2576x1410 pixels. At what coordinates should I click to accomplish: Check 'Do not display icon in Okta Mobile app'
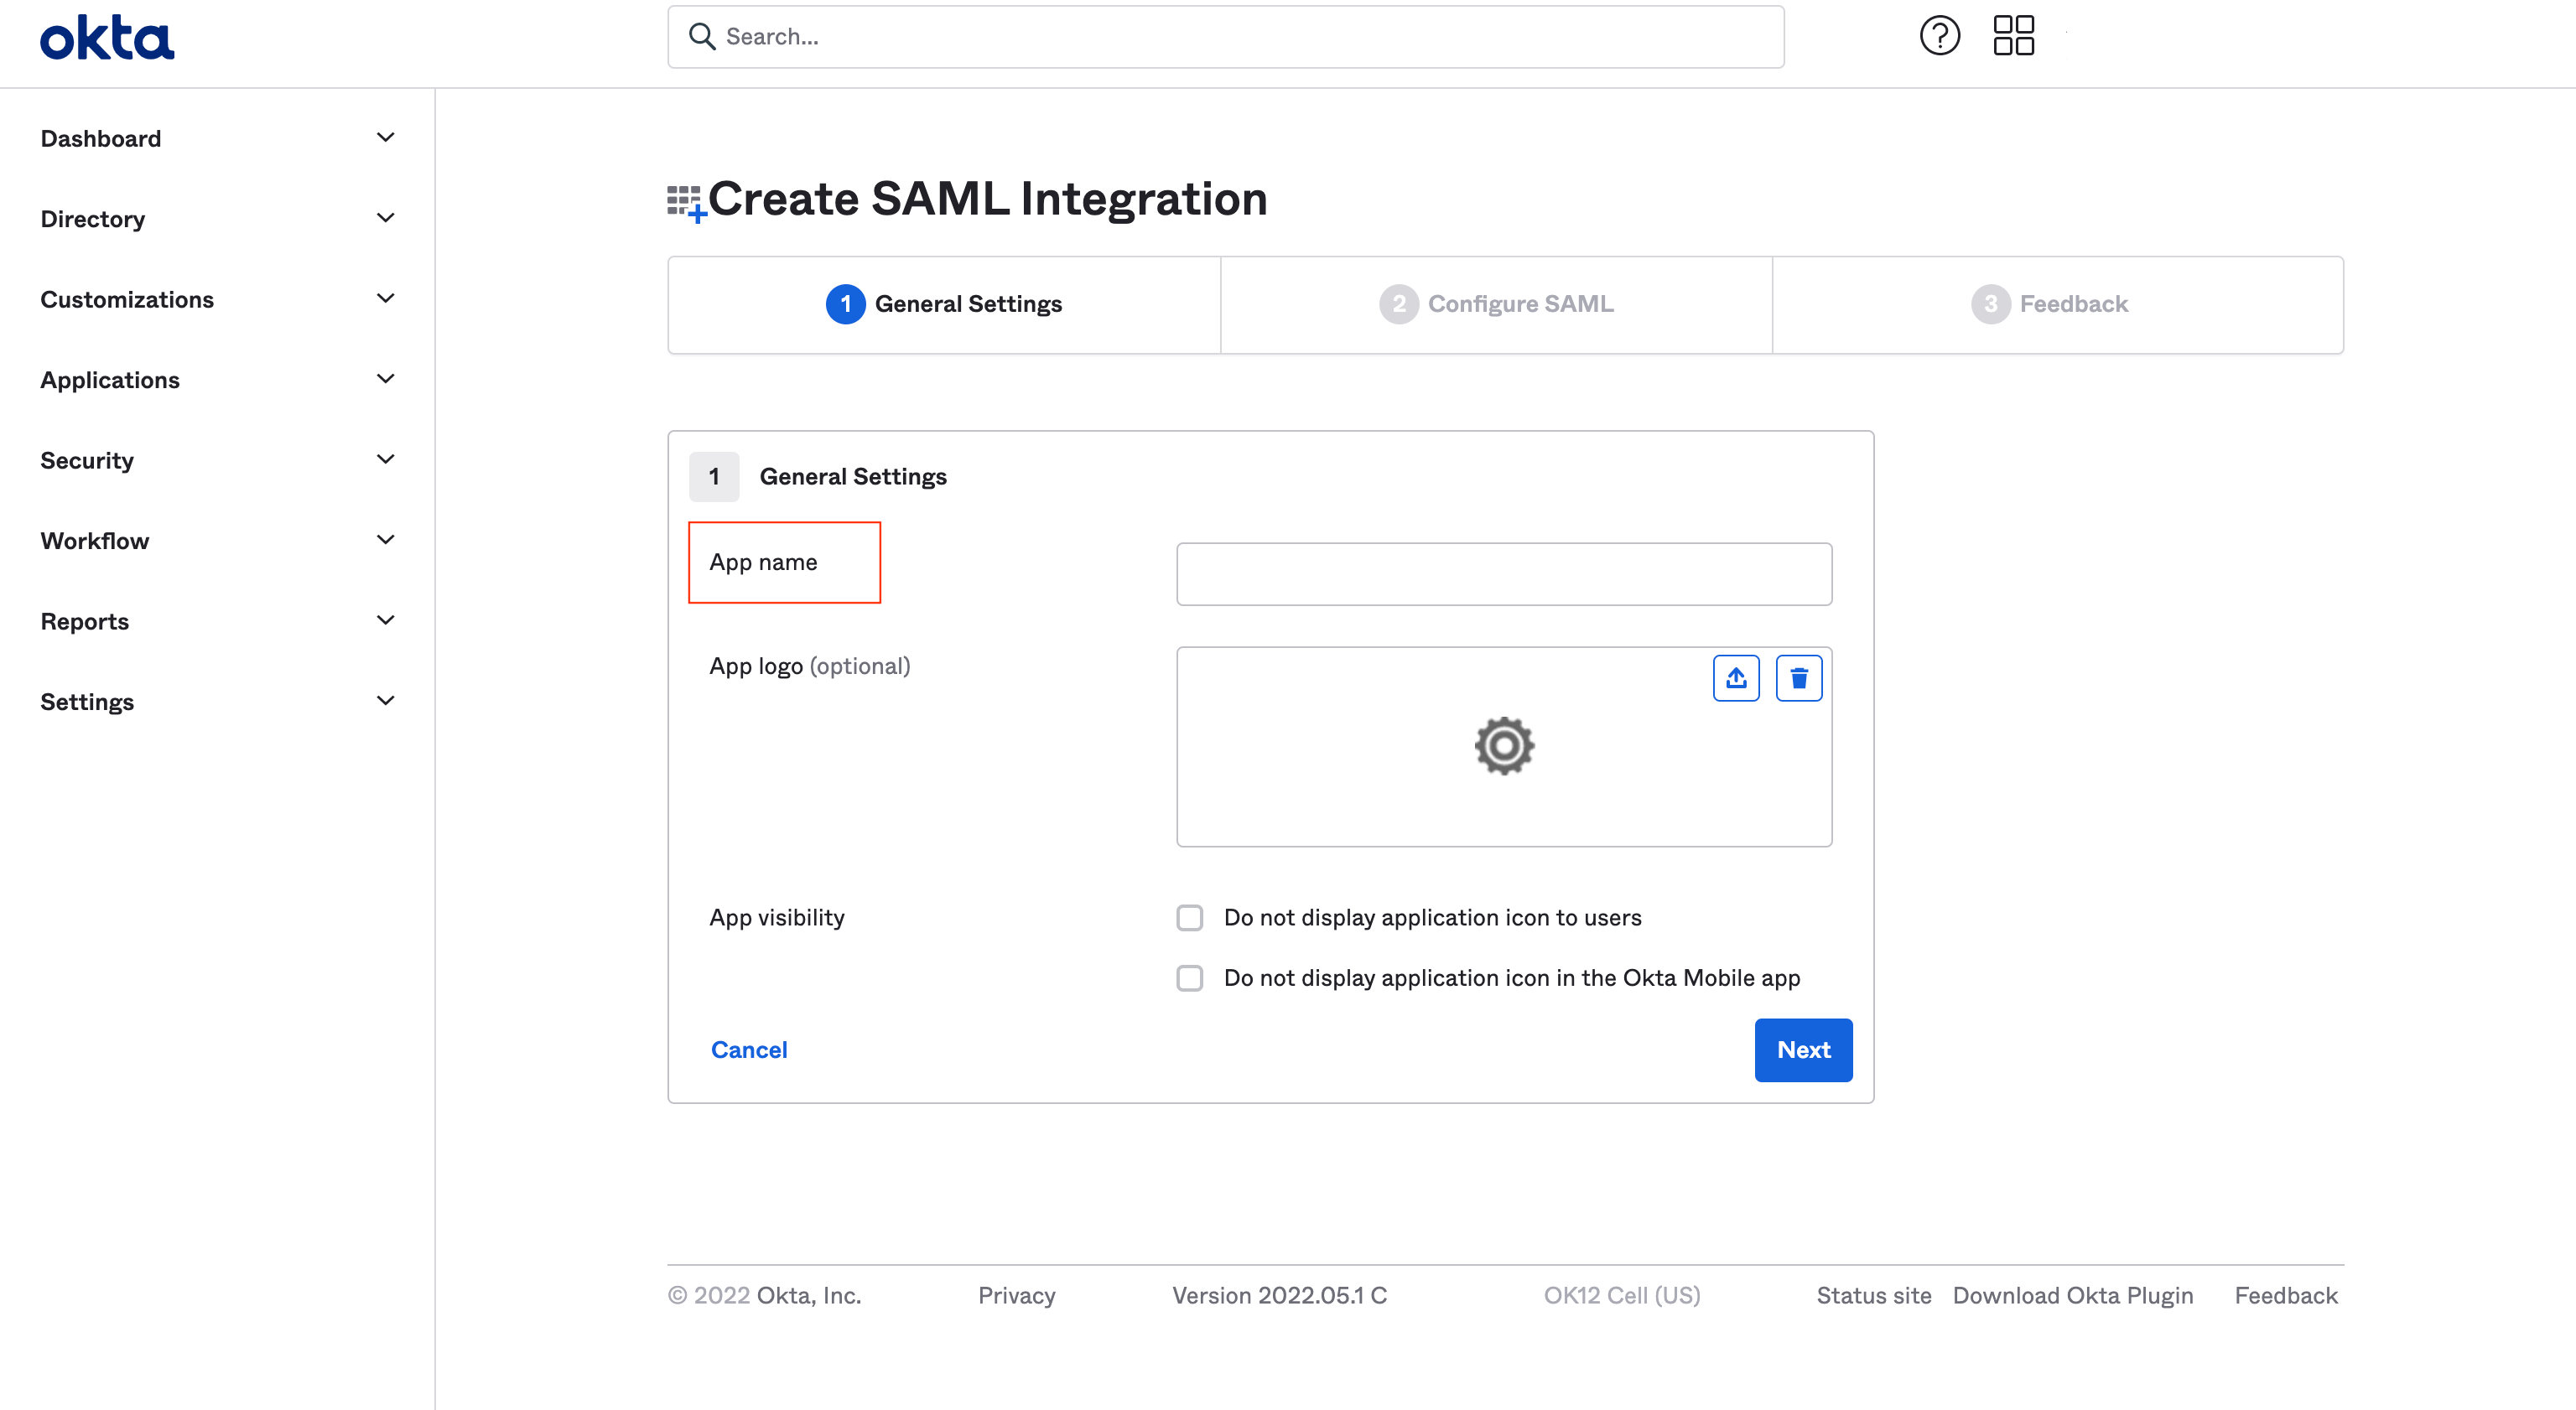pyautogui.click(x=1189, y=978)
